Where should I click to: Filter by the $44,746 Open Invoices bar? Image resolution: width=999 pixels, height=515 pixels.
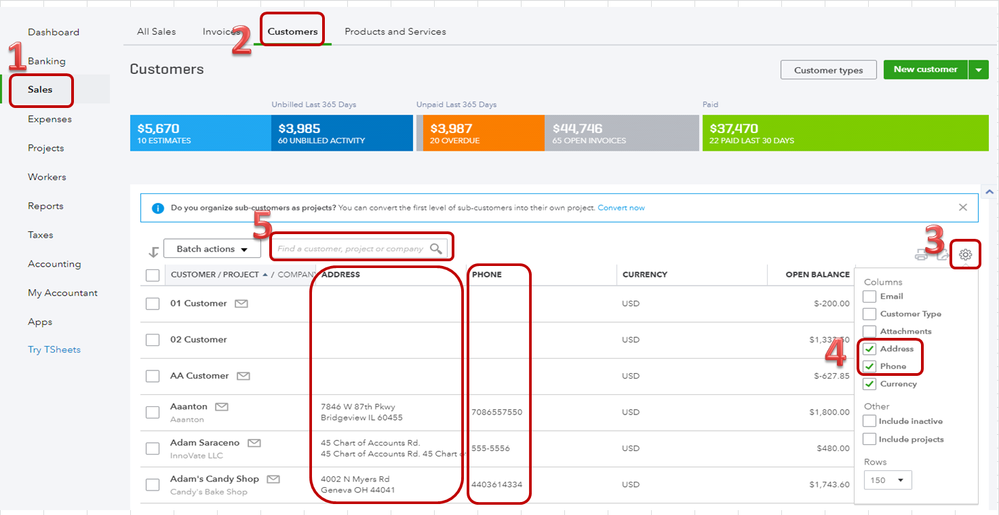point(622,133)
